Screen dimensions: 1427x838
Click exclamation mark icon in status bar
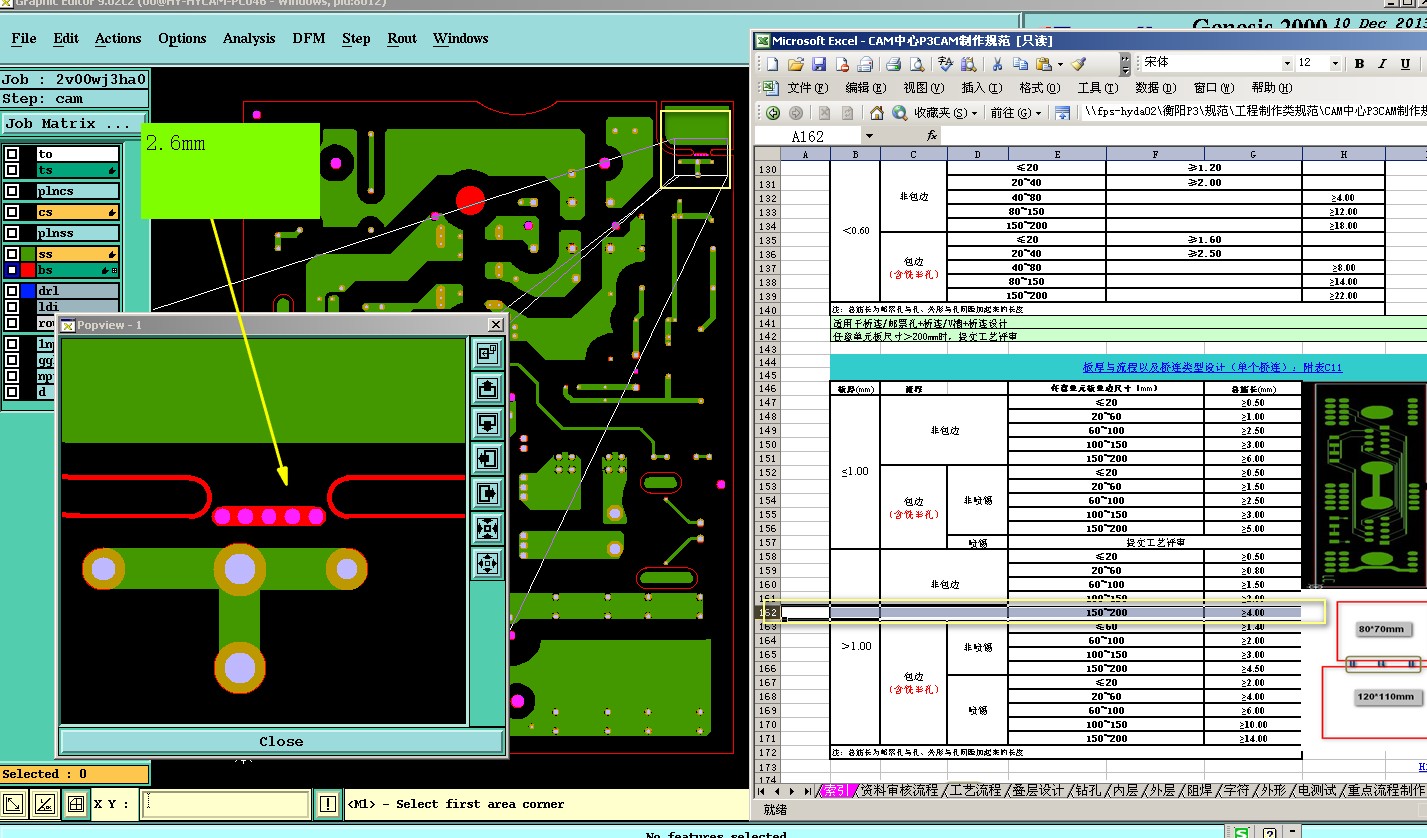tap(328, 804)
